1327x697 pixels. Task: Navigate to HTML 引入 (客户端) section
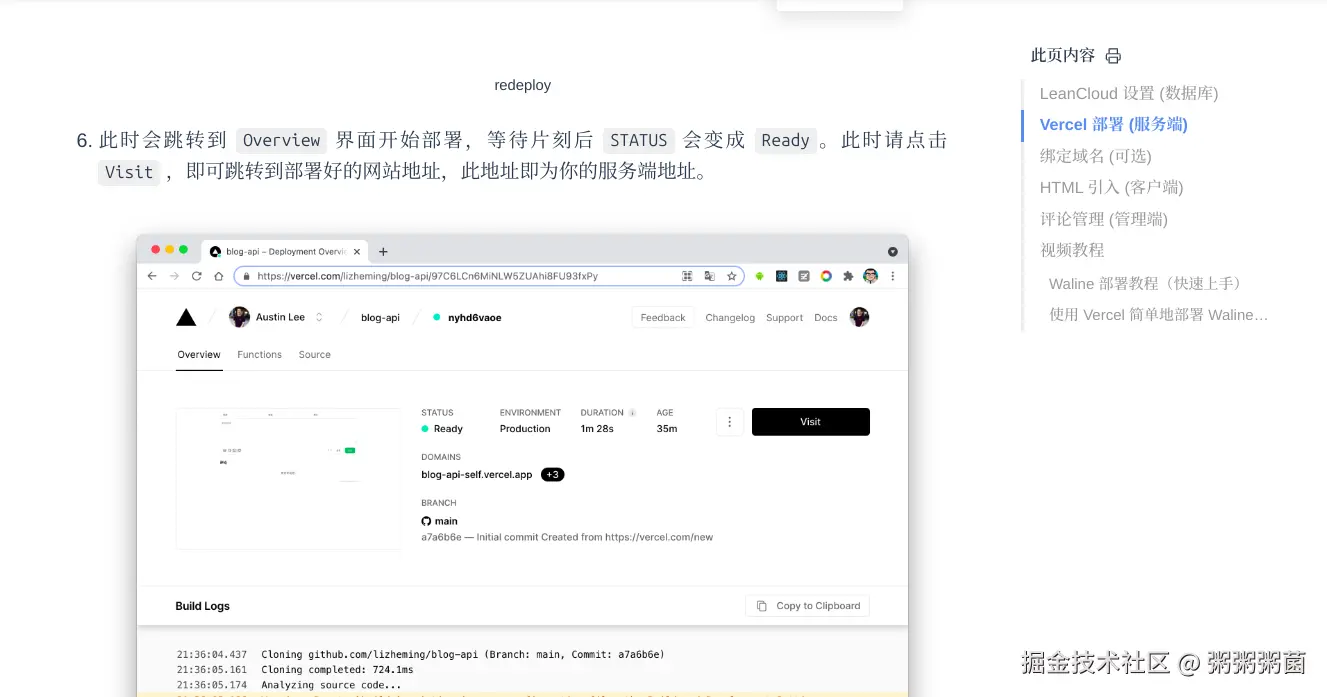coord(1112,187)
